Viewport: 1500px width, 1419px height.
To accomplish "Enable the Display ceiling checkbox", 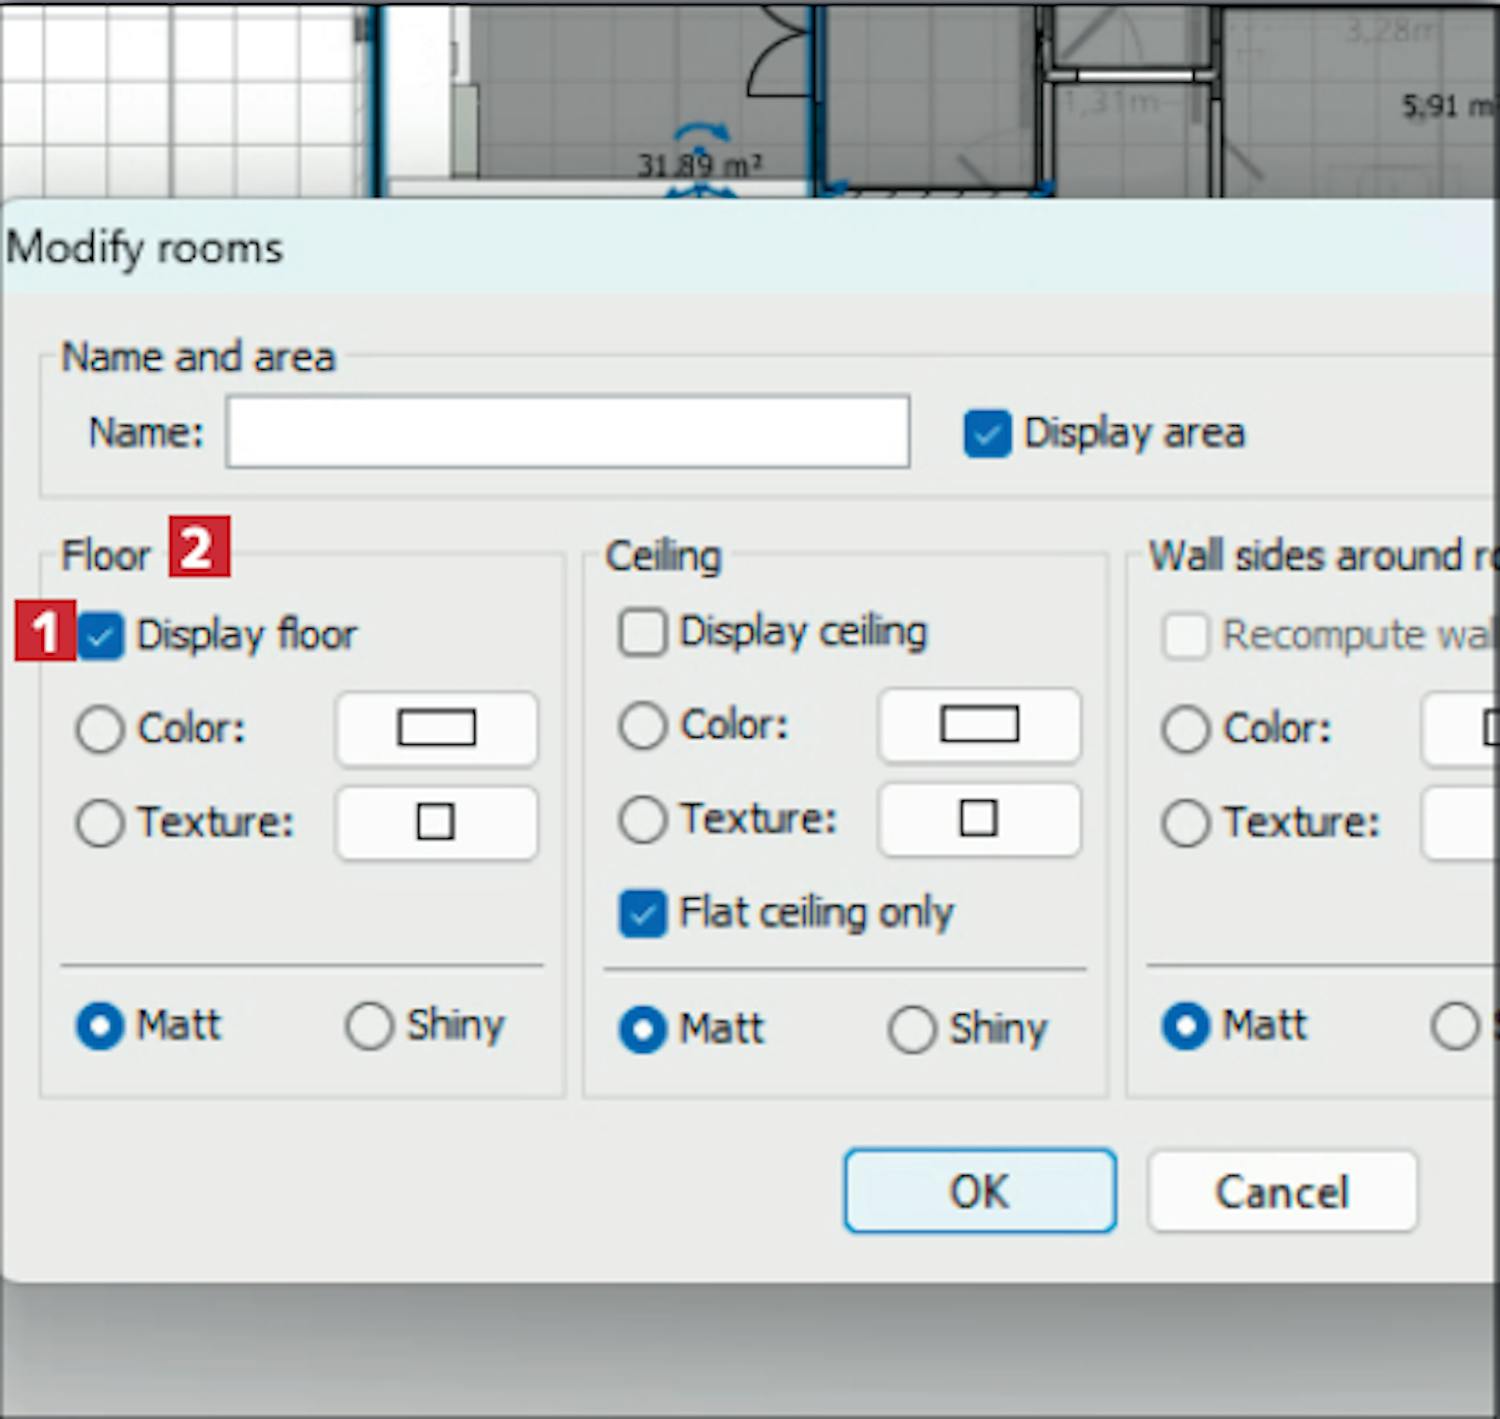I will pos(642,633).
